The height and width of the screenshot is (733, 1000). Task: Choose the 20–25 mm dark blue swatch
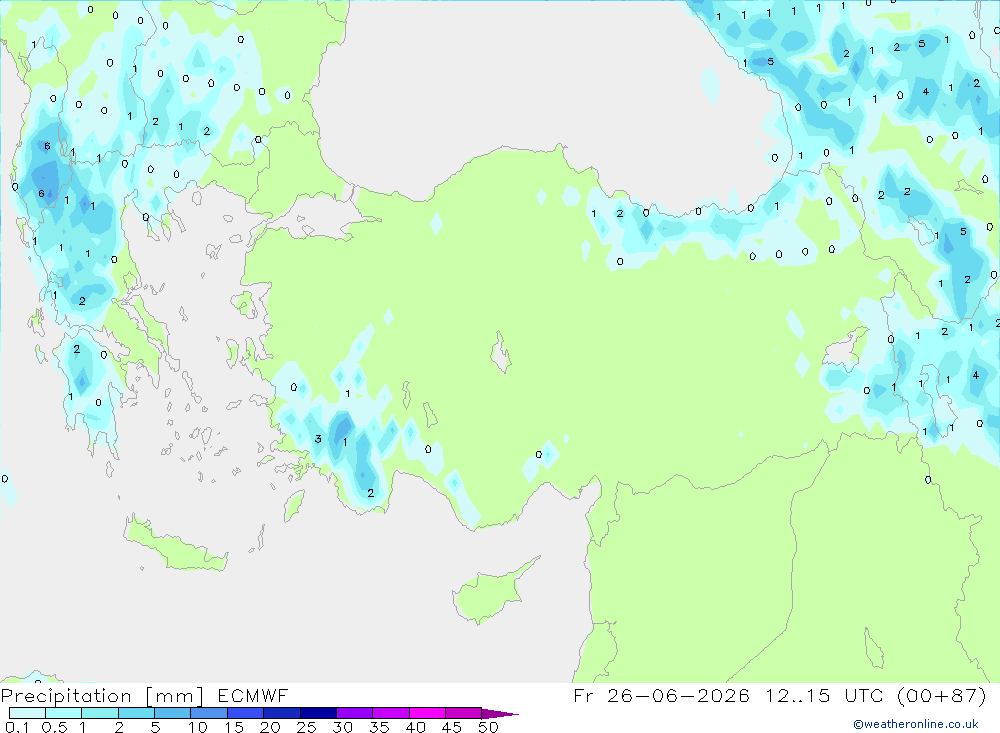[x=282, y=713]
